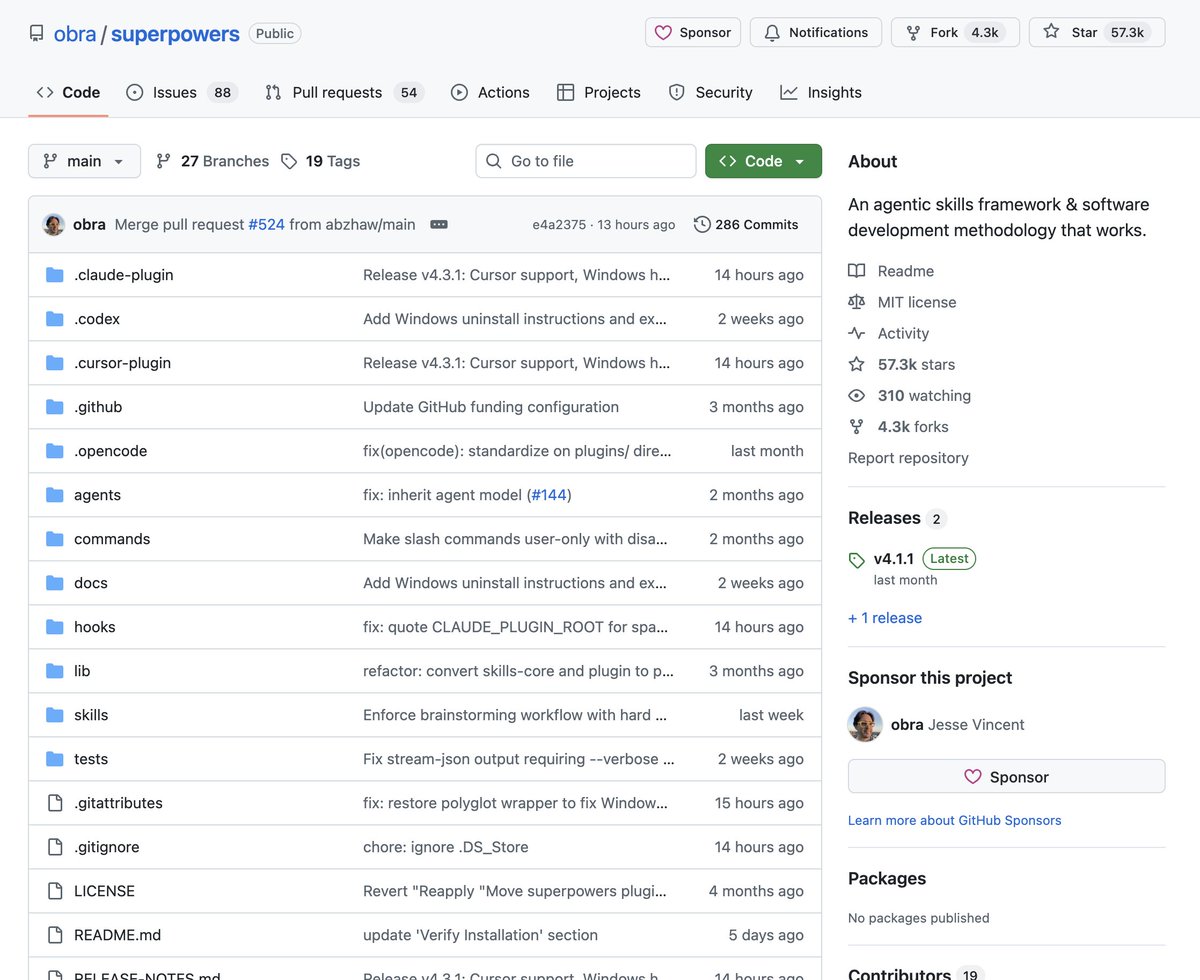Click the Sponsor button in the header
The height and width of the screenshot is (980, 1200).
coord(693,32)
